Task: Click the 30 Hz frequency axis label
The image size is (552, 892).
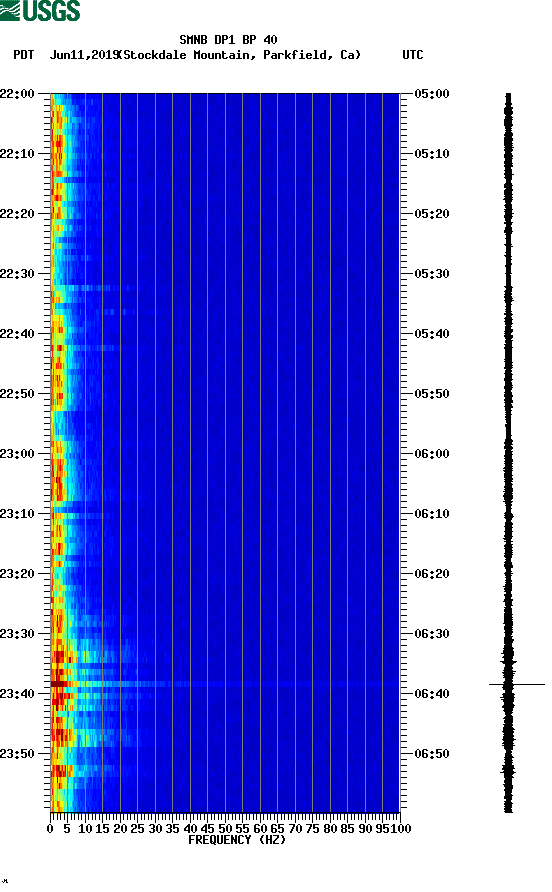Action: click(x=155, y=829)
